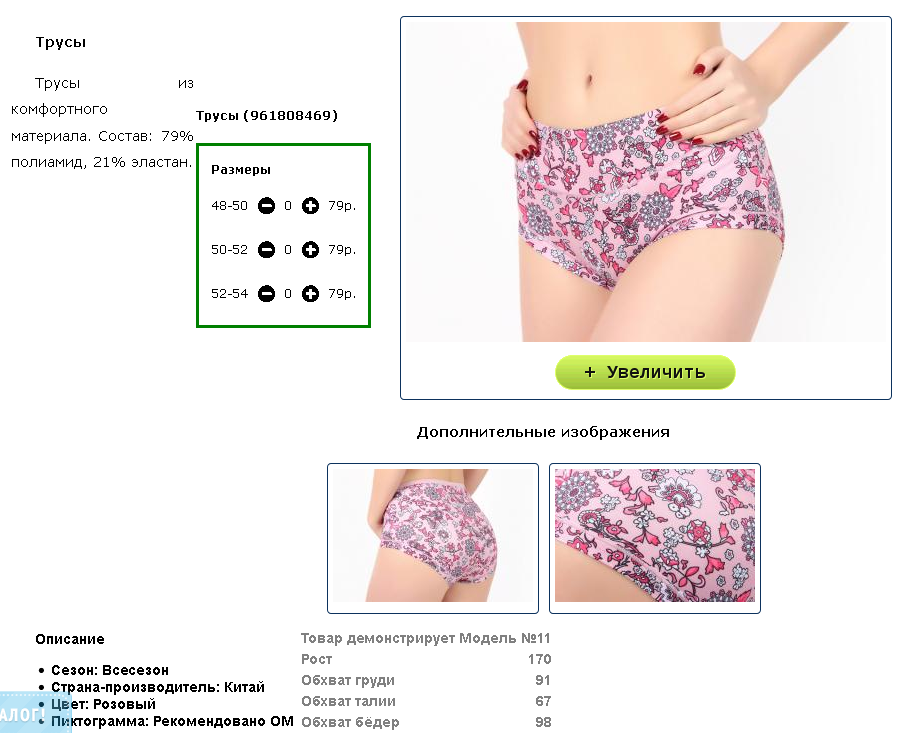Click the quantity value for size 52-54
The width and height of the screenshot is (908, 733).
(x=288, y=294)
